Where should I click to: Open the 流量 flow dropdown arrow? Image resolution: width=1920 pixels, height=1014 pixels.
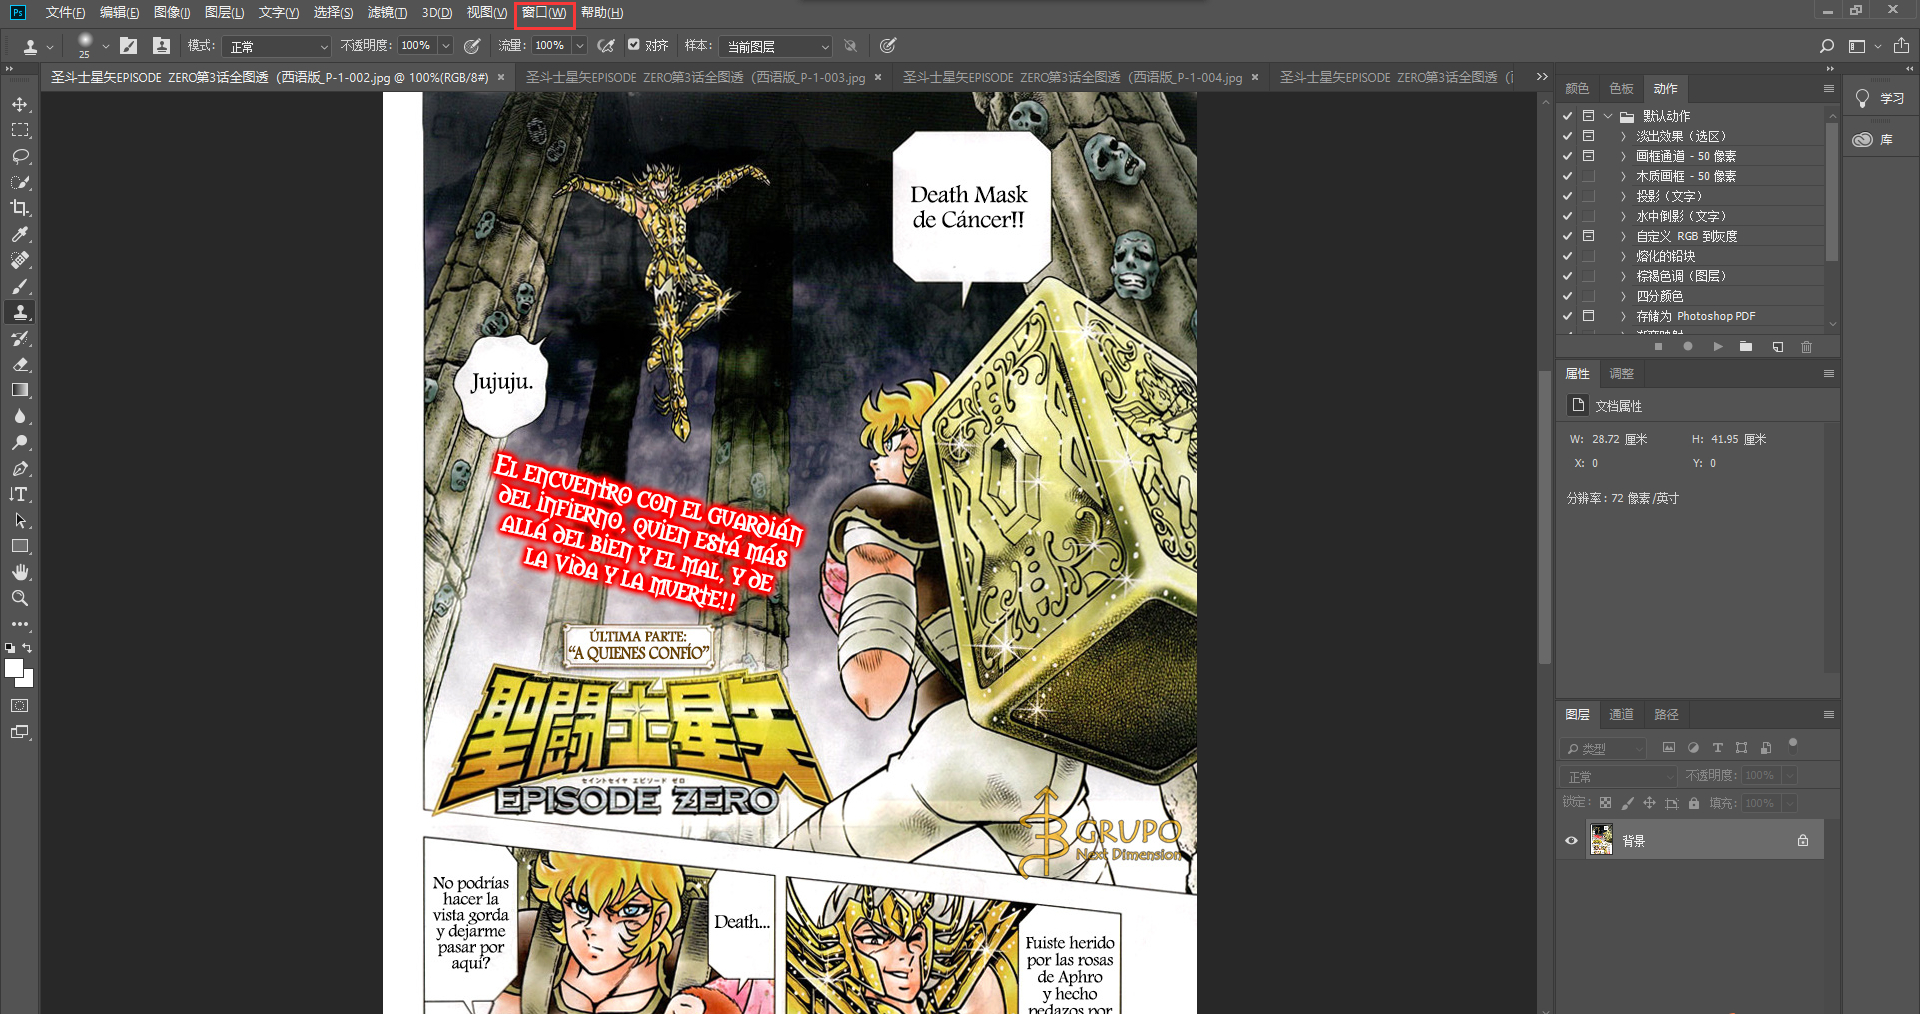pyautogui.click(x=579, y=46)
